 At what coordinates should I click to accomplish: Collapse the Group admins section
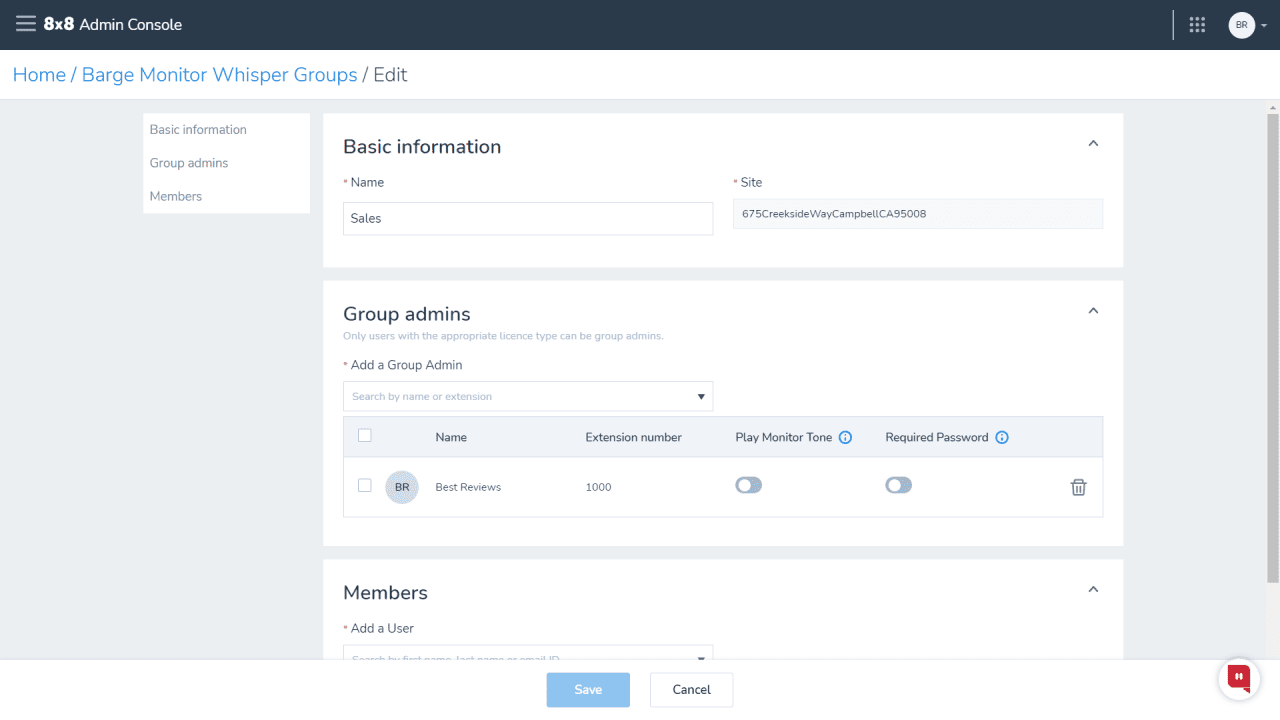tap(1093, 311)
